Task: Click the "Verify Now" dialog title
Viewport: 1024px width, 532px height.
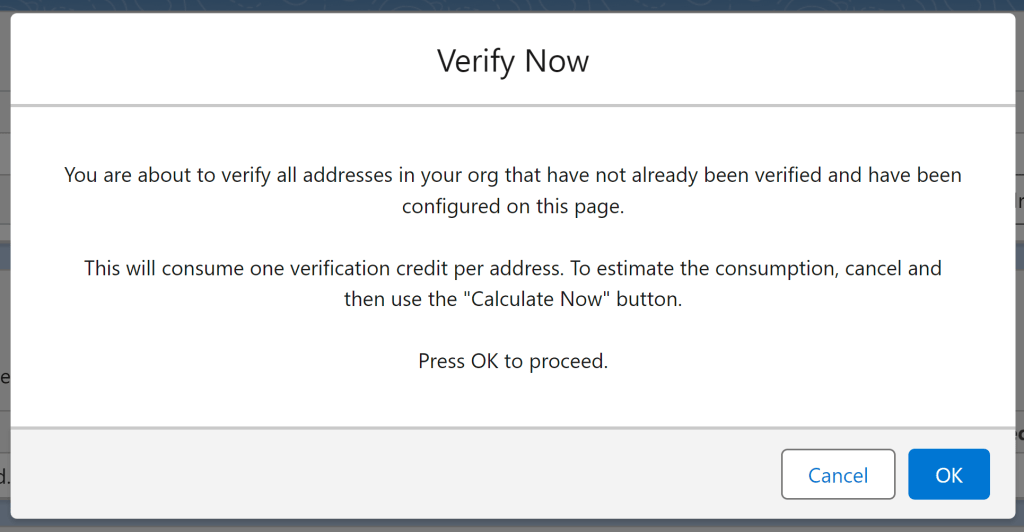Action: (513, 61)
